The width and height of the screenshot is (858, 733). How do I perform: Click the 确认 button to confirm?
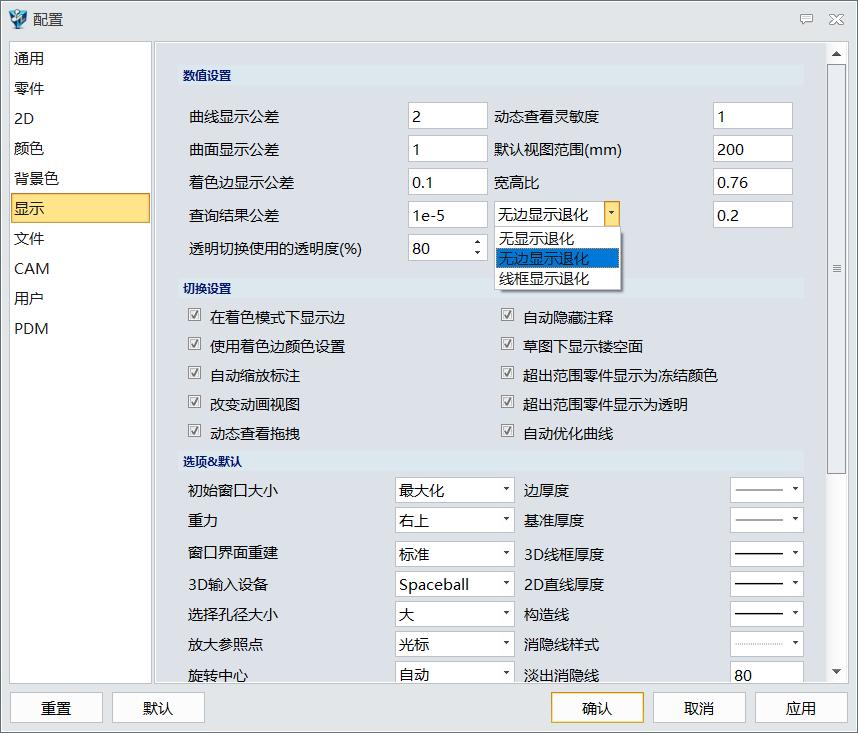(x=597, y=707)
